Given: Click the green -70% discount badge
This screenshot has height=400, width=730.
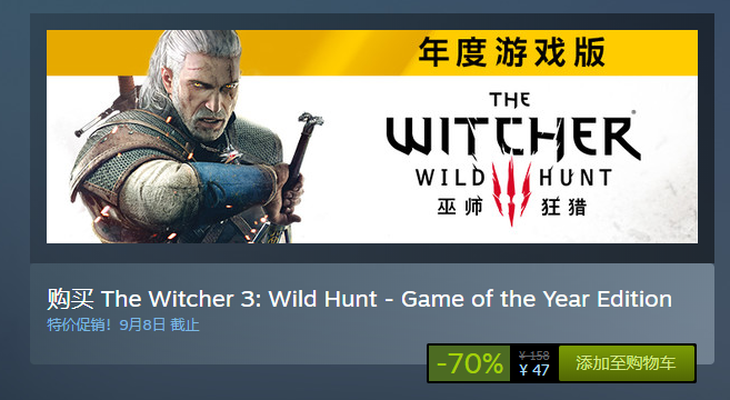Looking at the screenshot, I should (469, 363).
